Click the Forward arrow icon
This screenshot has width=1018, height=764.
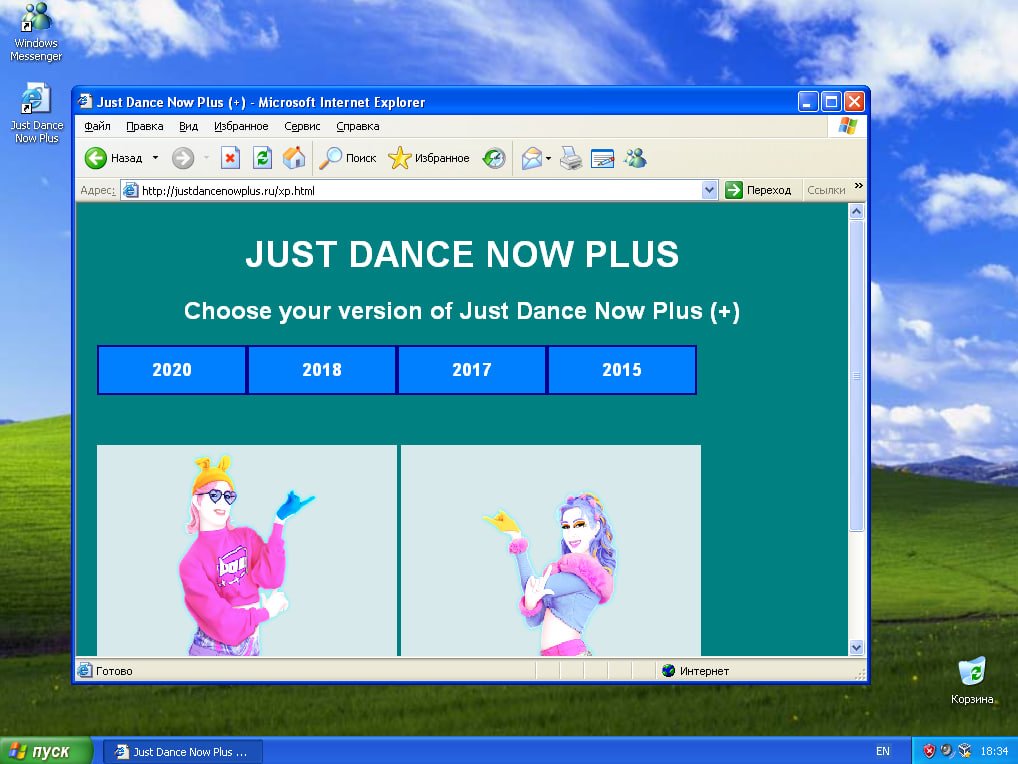(183, 158)
